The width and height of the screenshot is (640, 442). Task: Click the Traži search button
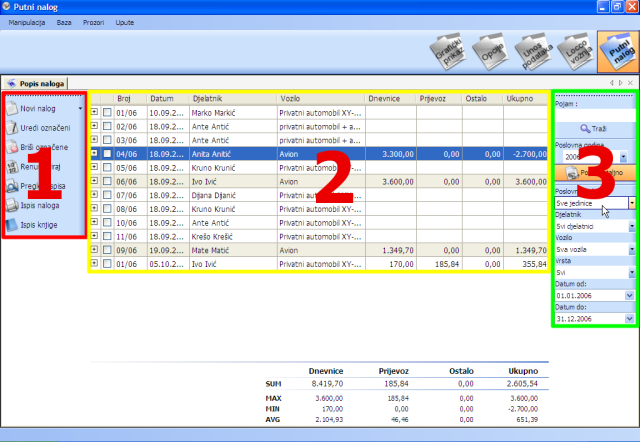tap(595, 129)
